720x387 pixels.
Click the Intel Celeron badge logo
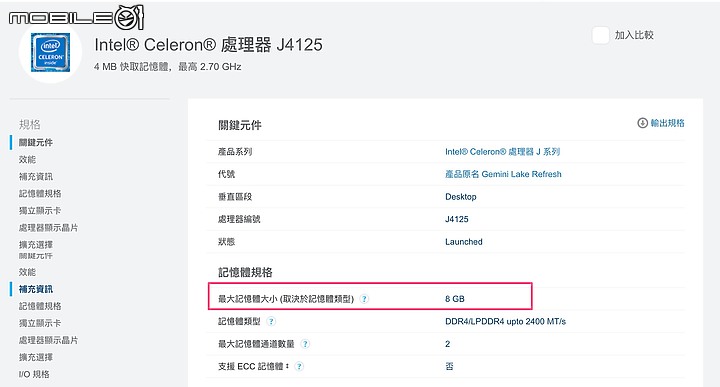click(x=51, y=52)
